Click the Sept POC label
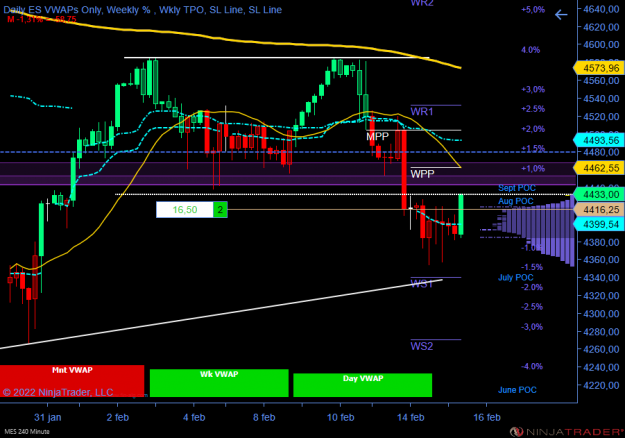 click(517, 188)
